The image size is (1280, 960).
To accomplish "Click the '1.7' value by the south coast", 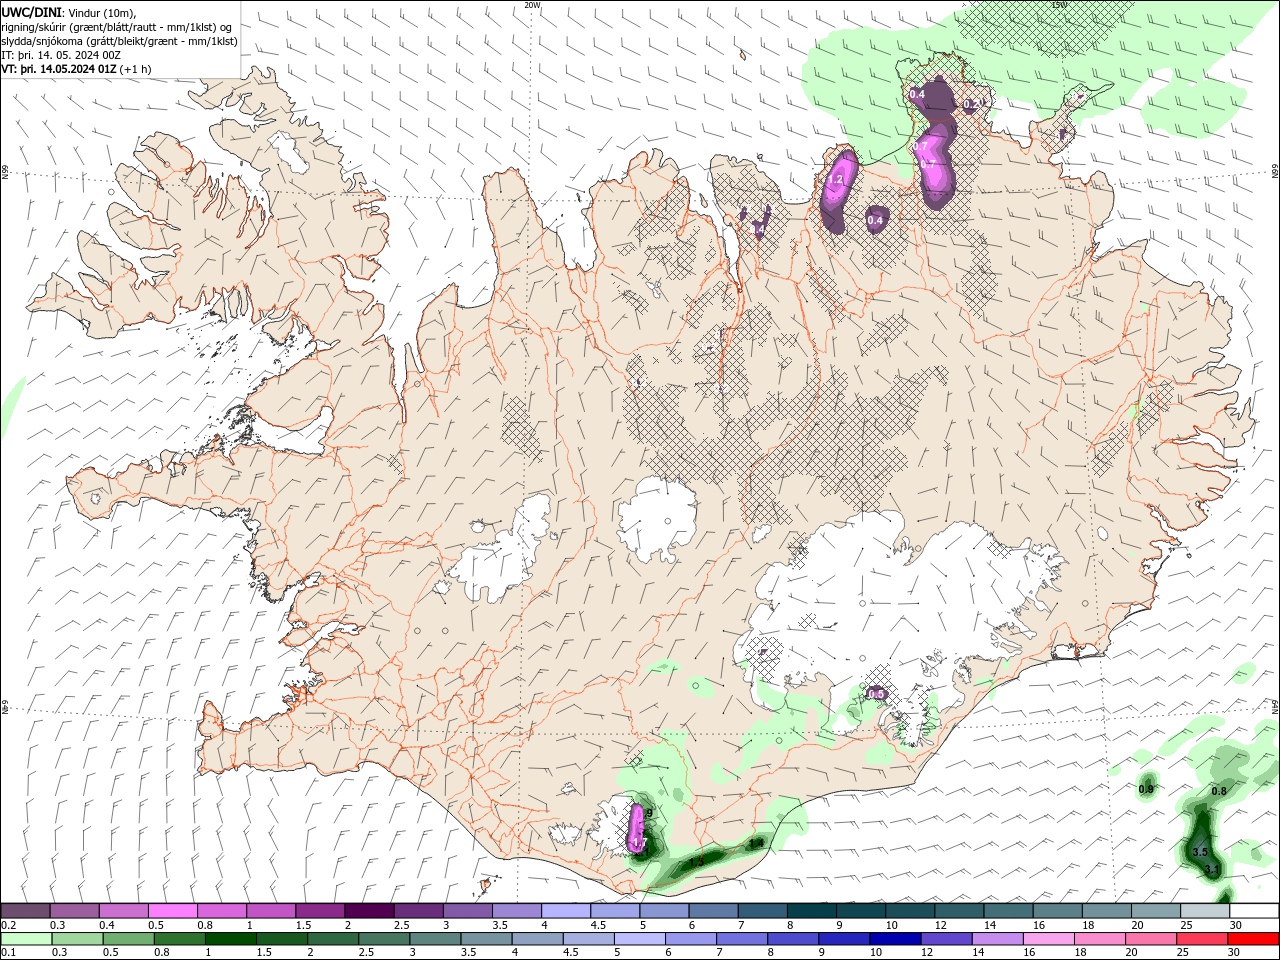I will [x=640, y=844].
